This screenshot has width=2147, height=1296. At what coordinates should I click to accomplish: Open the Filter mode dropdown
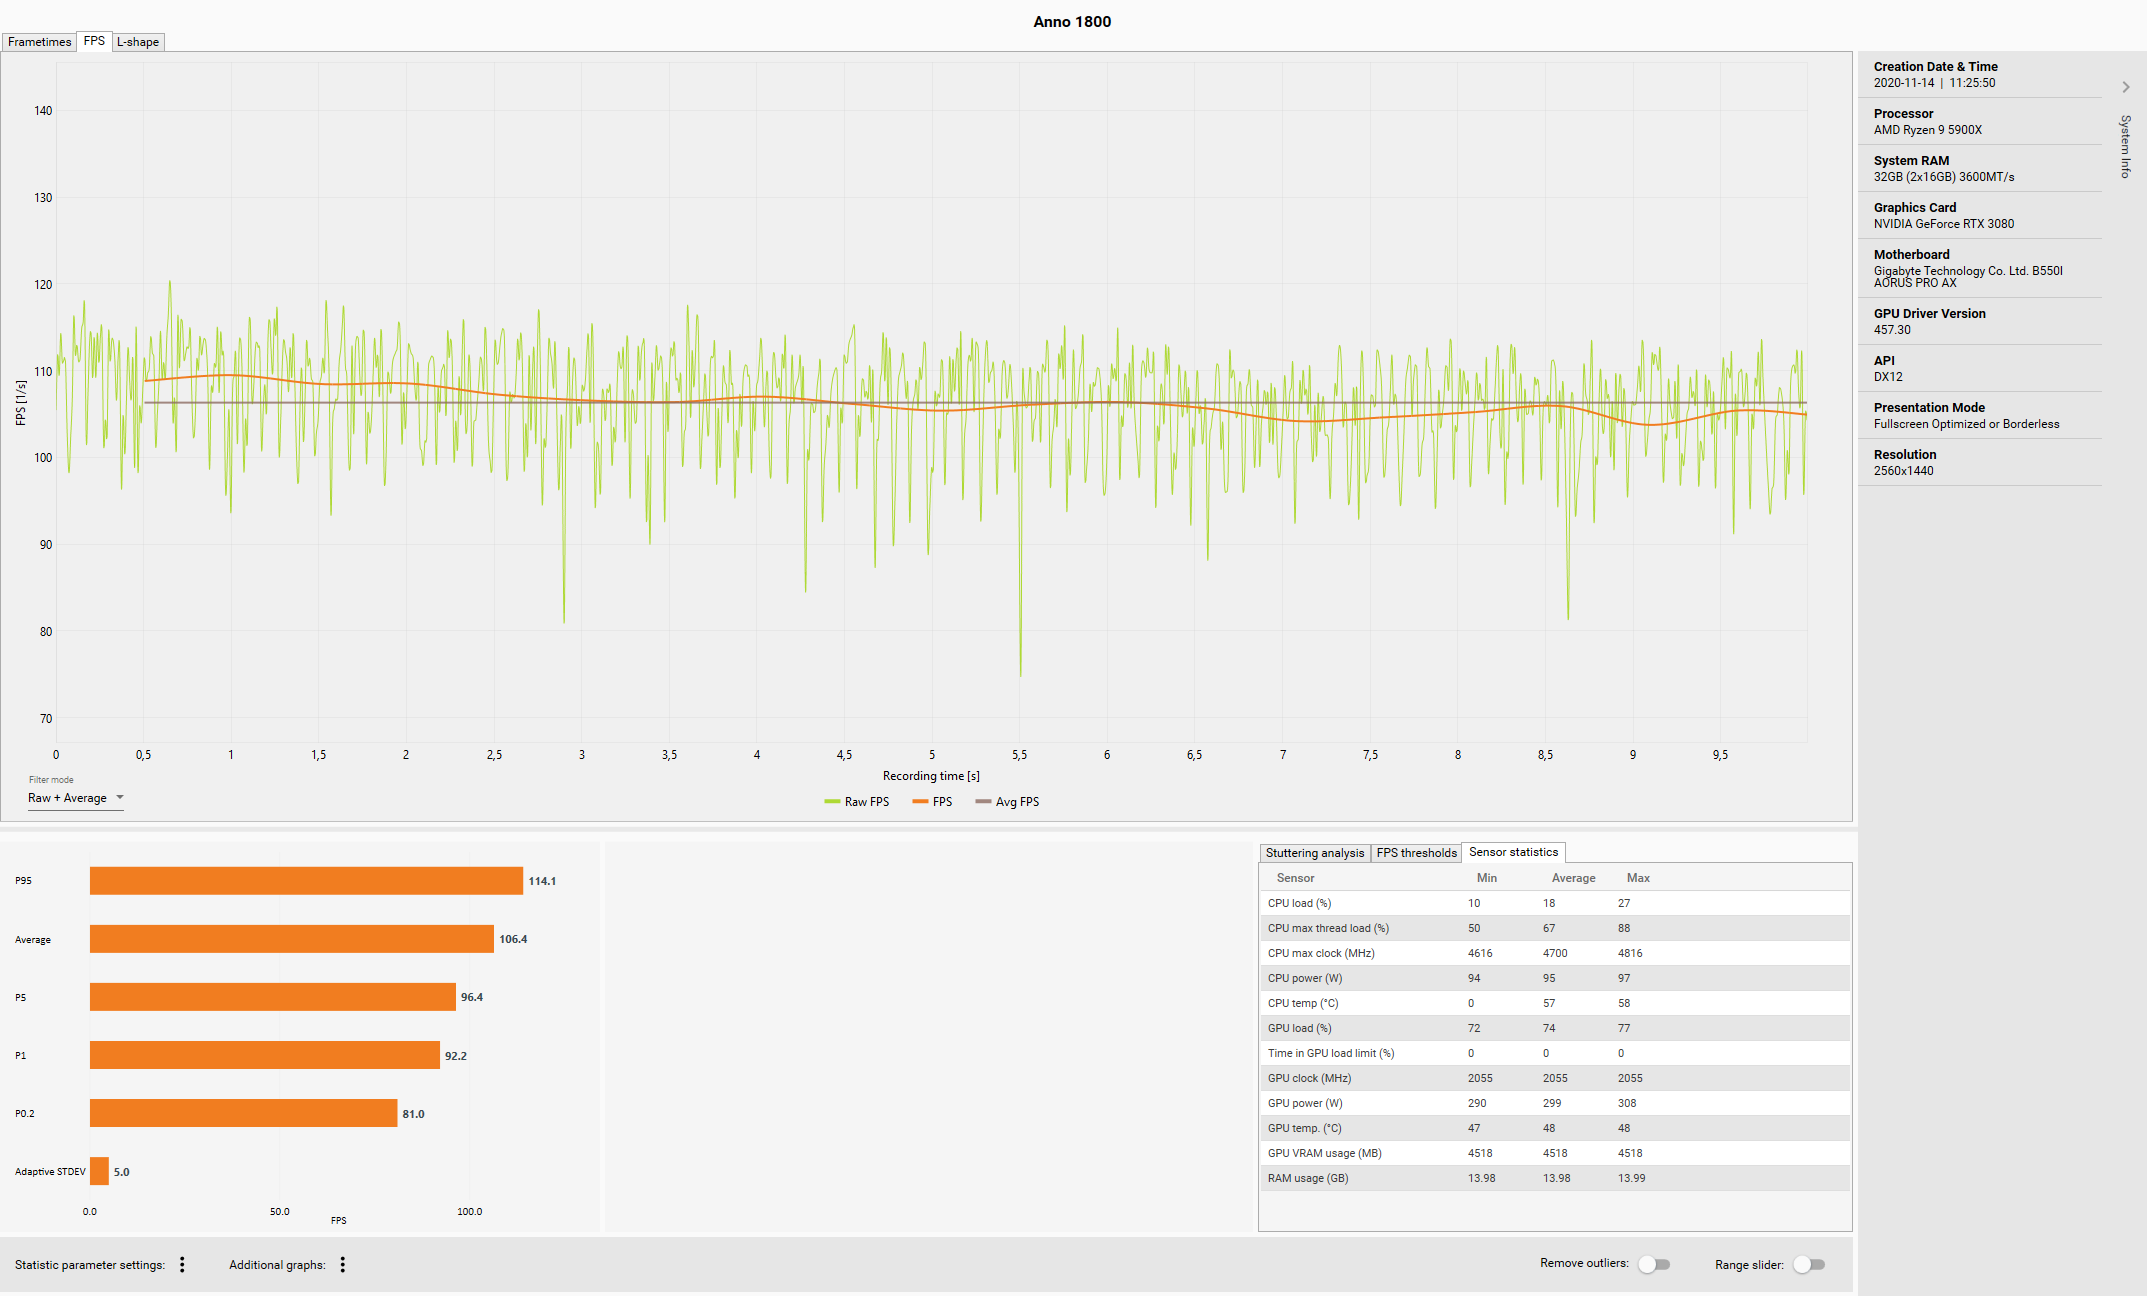pos(76,798)
